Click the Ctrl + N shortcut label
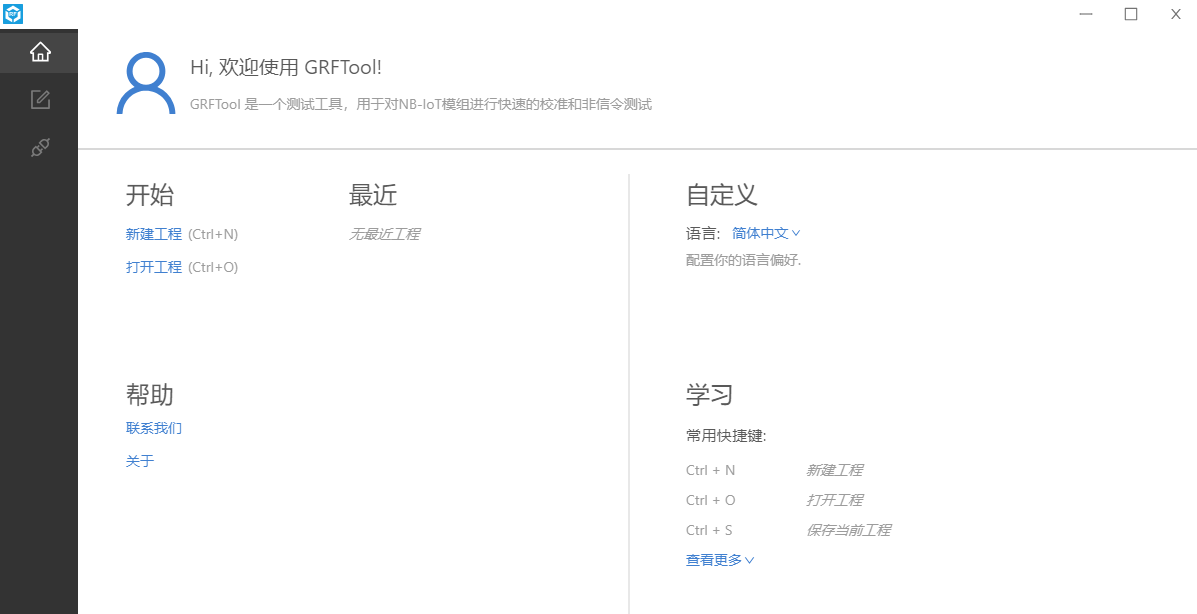This screenshot has height=614, width=1197. tap(710, 470)
